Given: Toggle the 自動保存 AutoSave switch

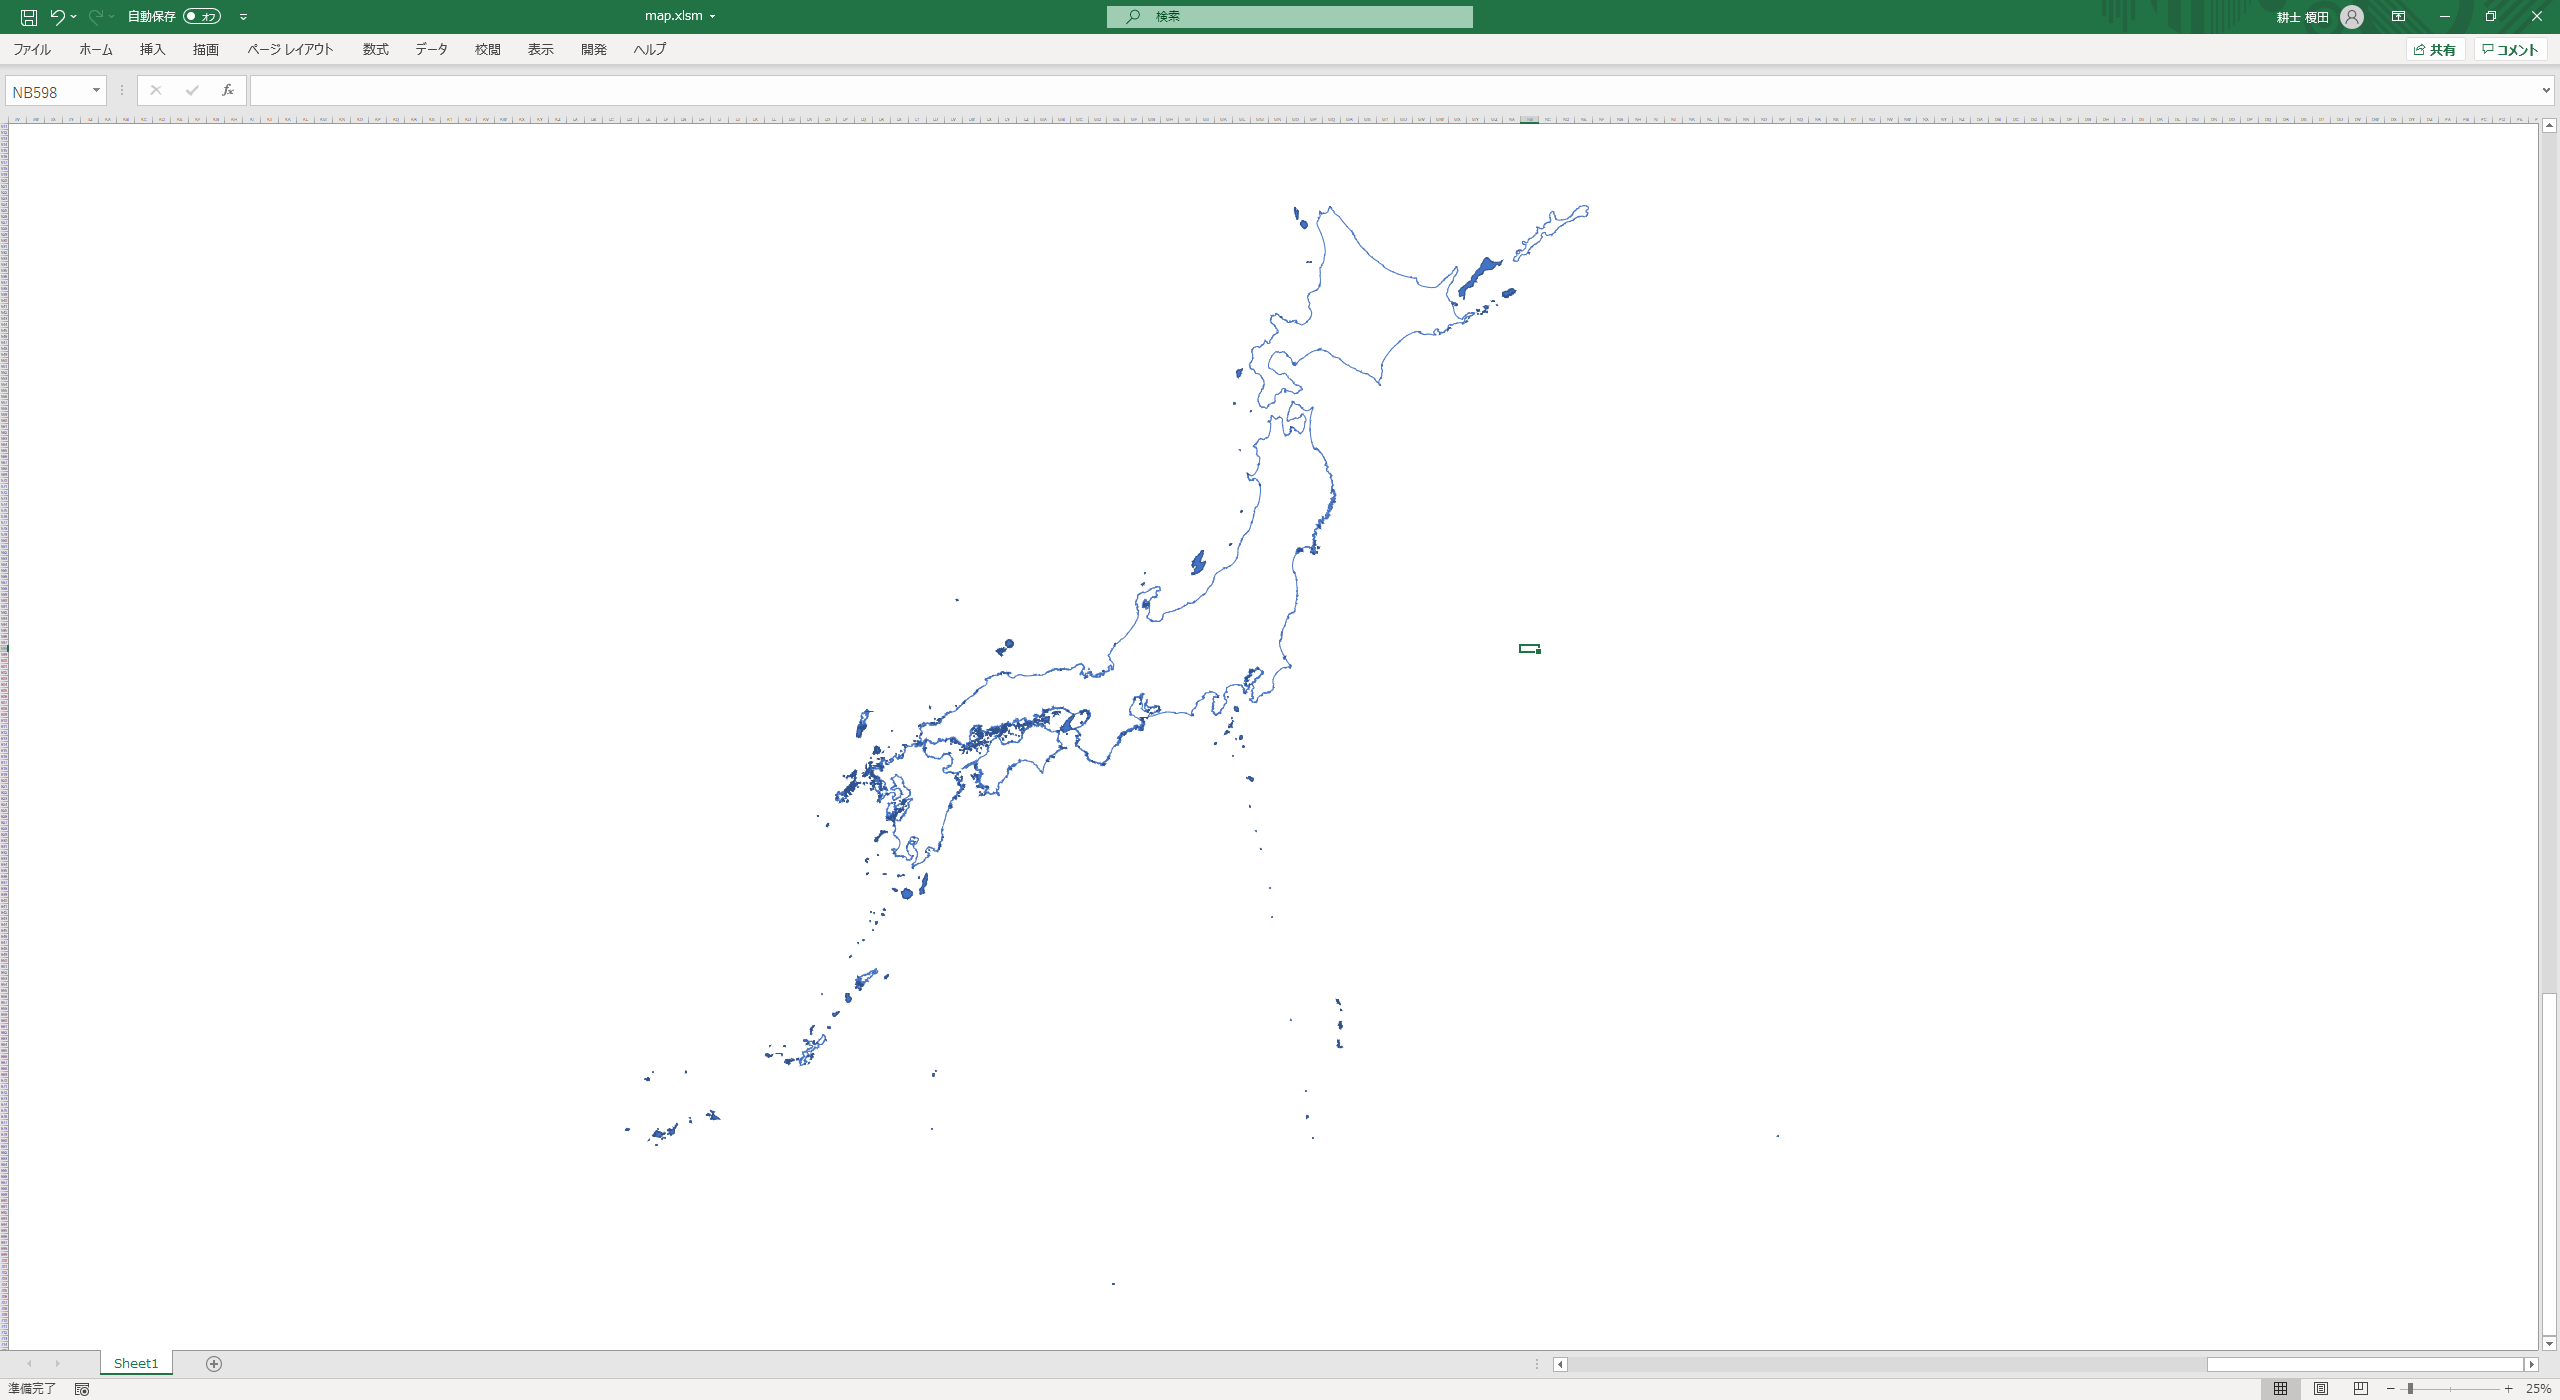Looking at the screenshot, I should click(202, 17).
